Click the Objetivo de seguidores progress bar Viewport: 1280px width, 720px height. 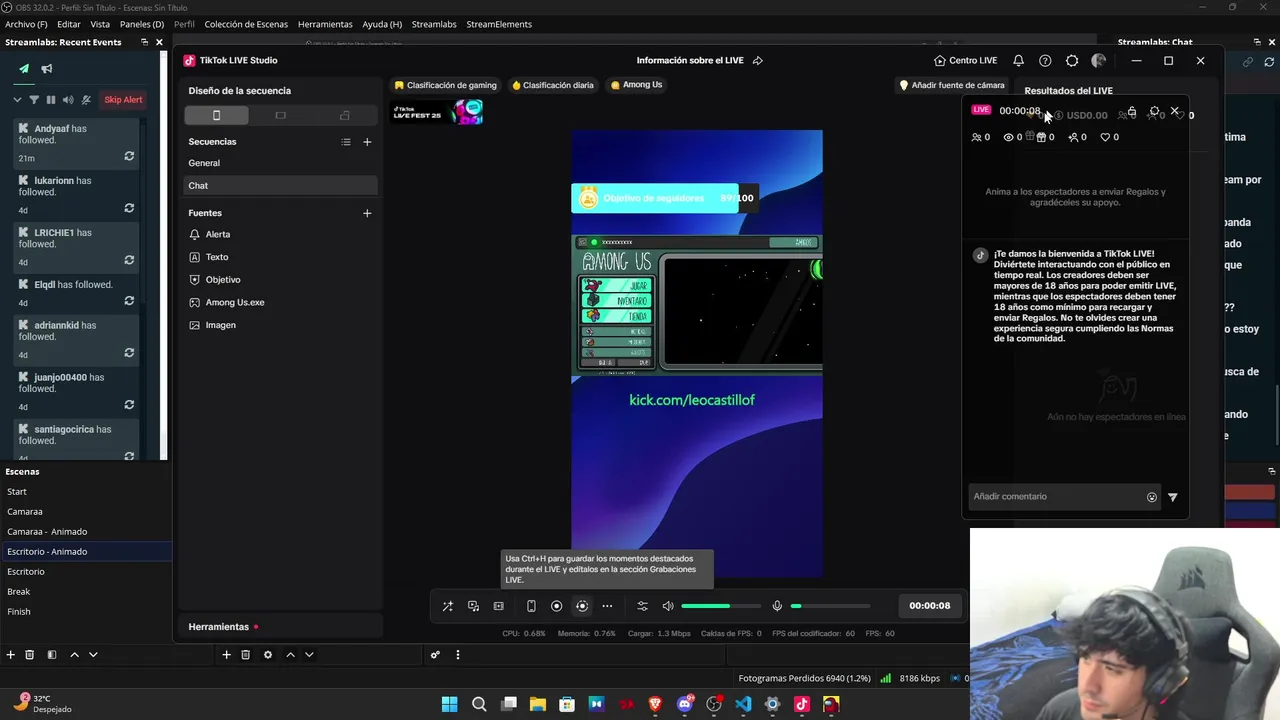coord(663,198)
